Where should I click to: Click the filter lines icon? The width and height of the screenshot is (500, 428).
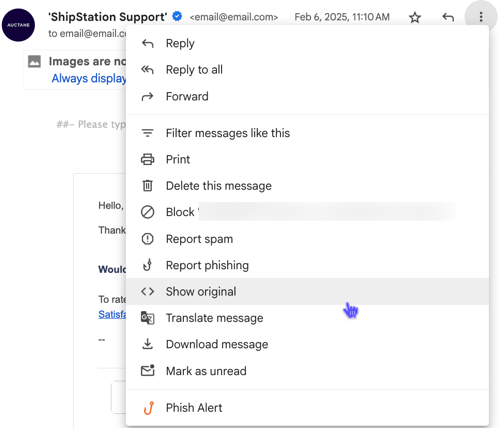(x=147, y=133)
